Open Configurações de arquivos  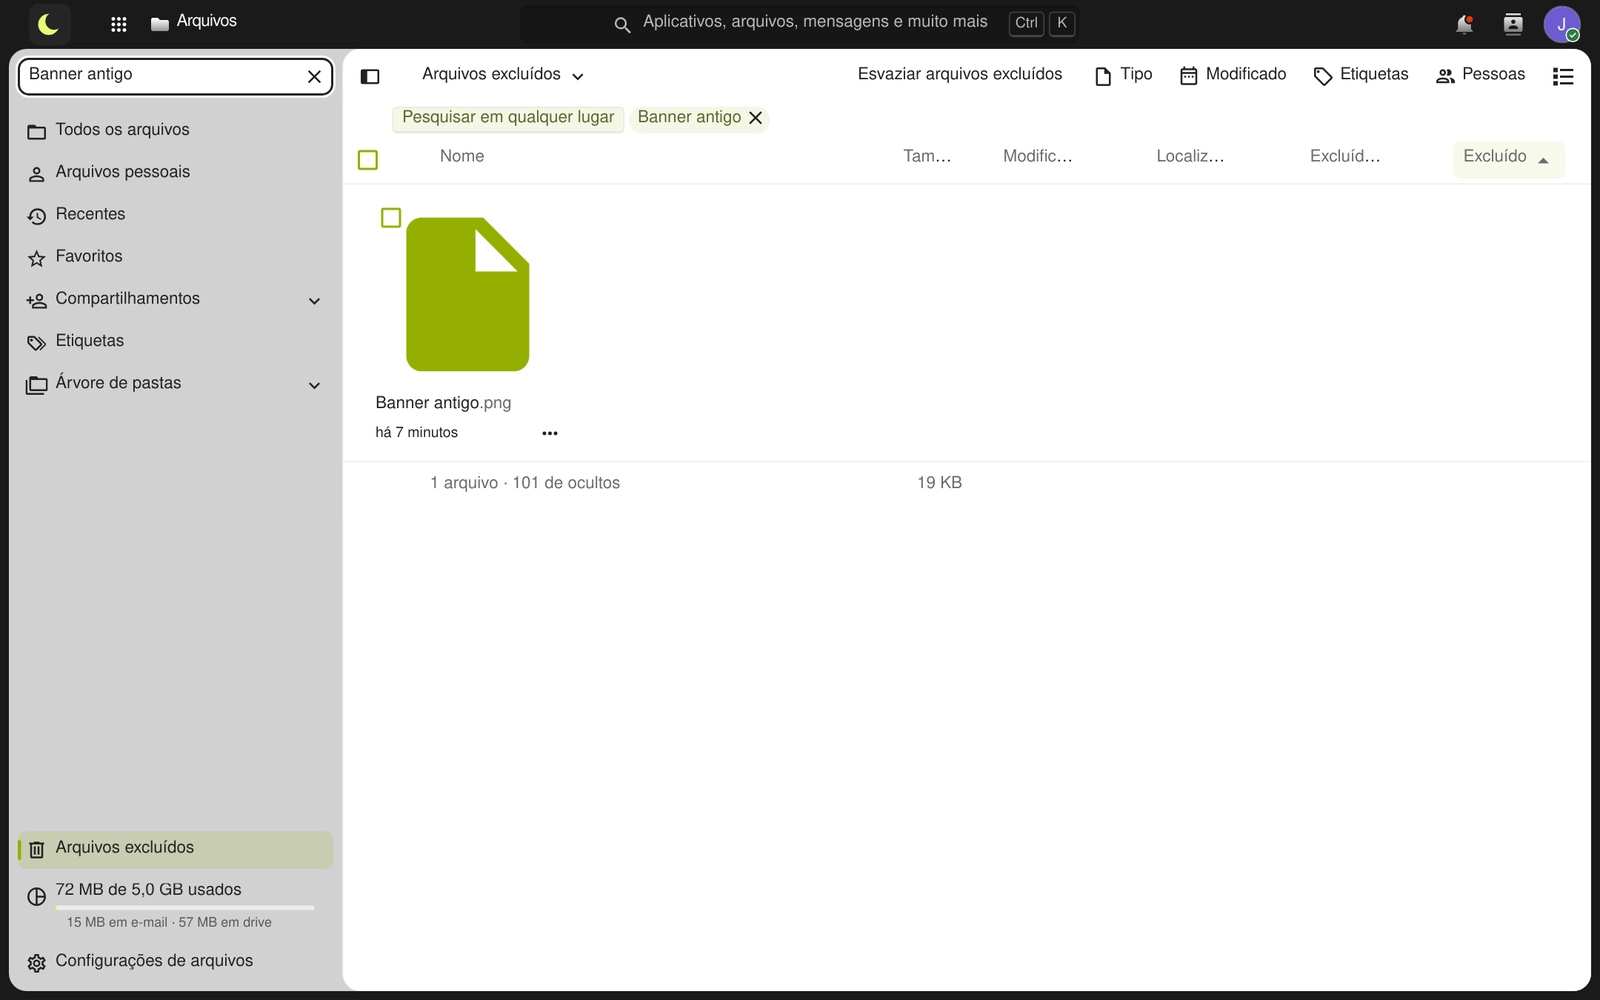(x=175, y=961)
